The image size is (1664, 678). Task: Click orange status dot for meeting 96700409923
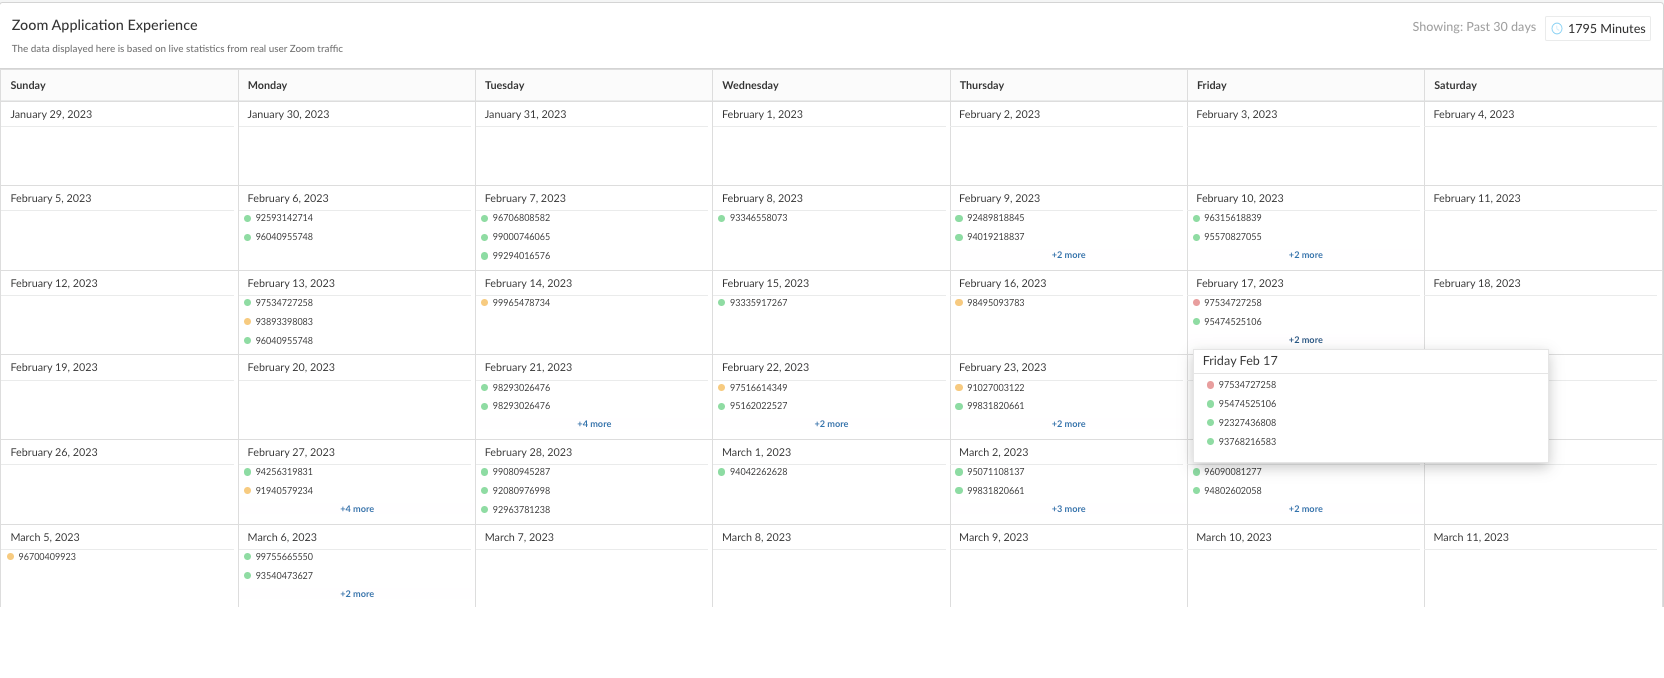pyautogui.click(x=10, y=557)
